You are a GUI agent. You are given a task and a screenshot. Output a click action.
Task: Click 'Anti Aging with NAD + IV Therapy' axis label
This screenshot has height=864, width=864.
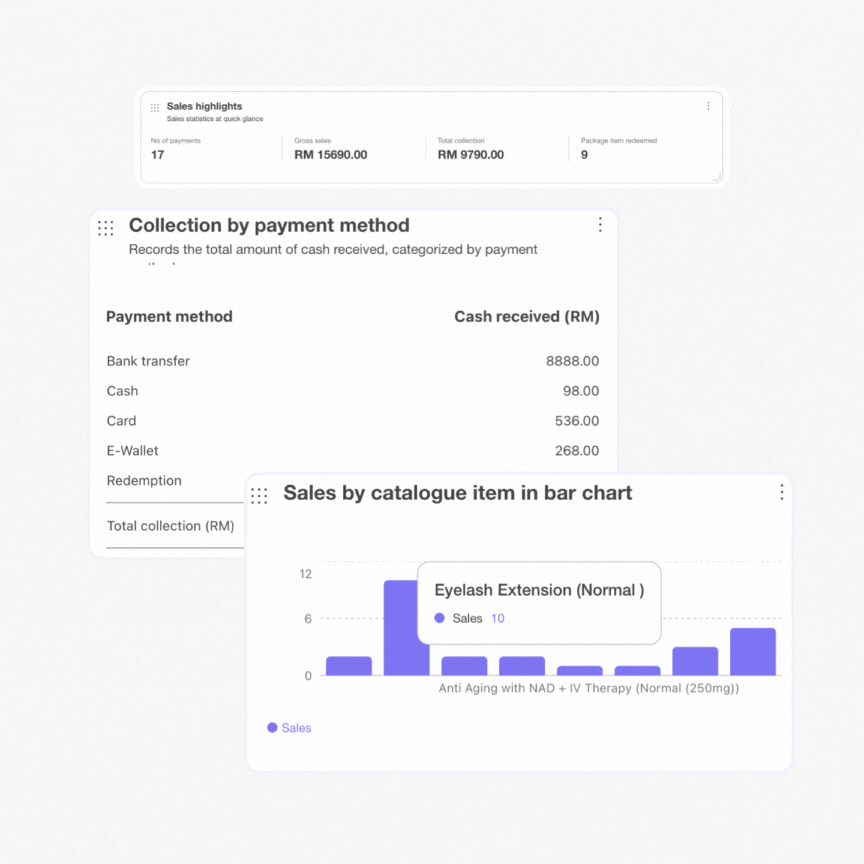[588, 688]
